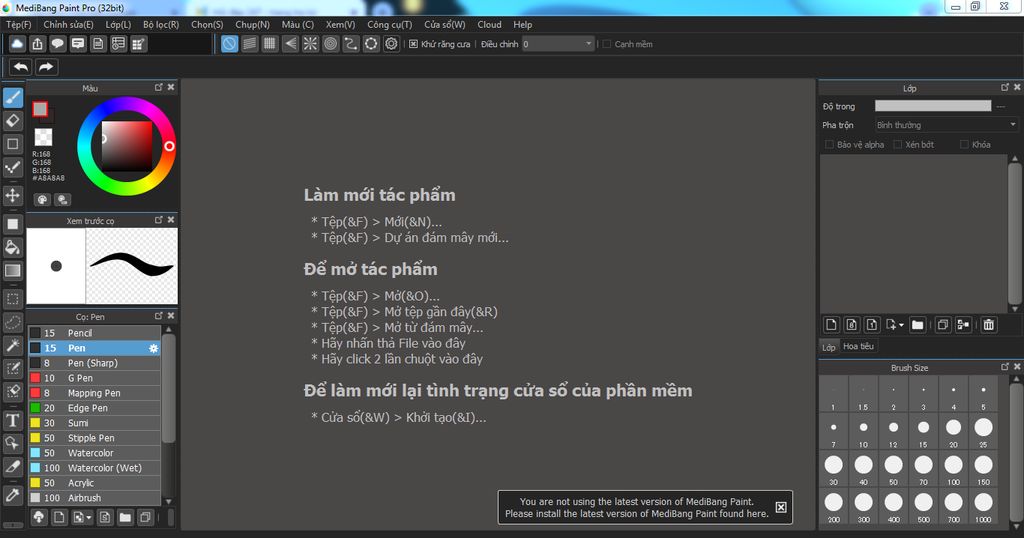The image size is (1024, 538).
Task: Toggle the Khử răng cưa checkbox
Action: 413,44
